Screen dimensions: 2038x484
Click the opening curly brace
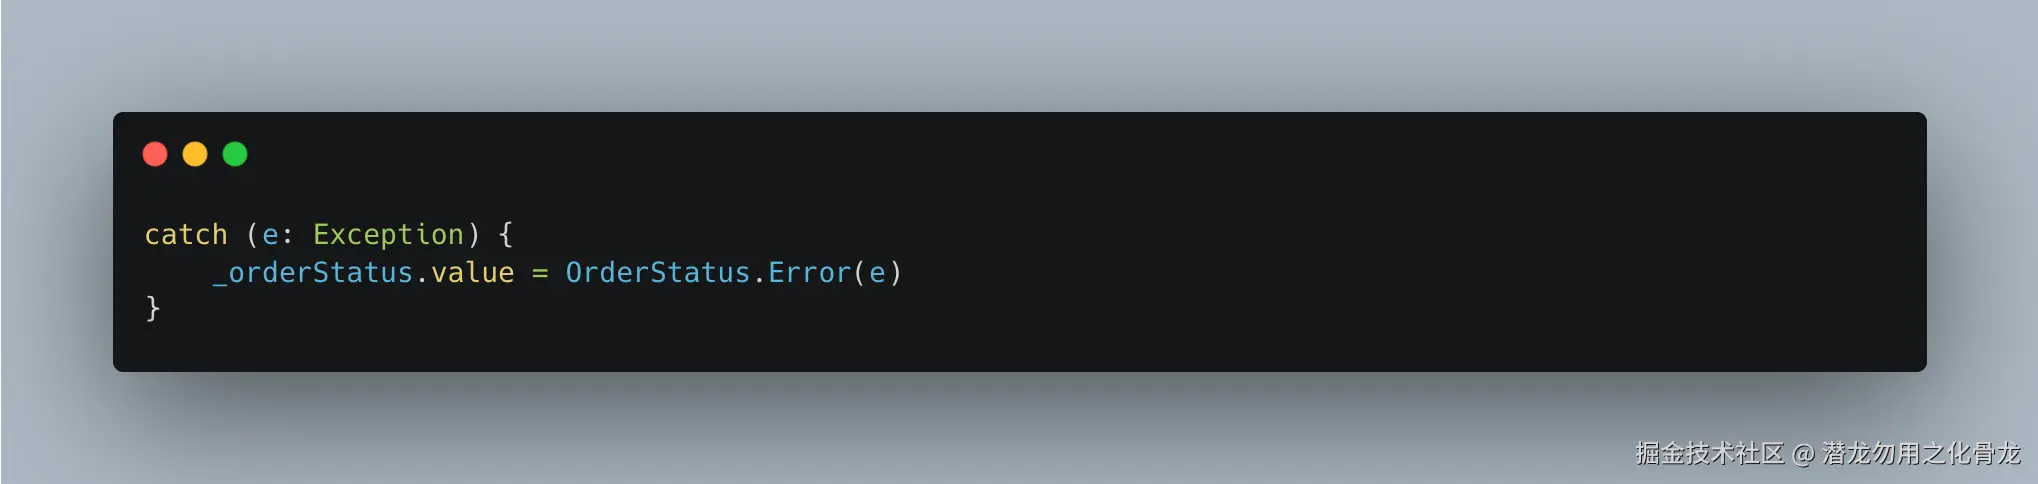click(x=505, y=235)
